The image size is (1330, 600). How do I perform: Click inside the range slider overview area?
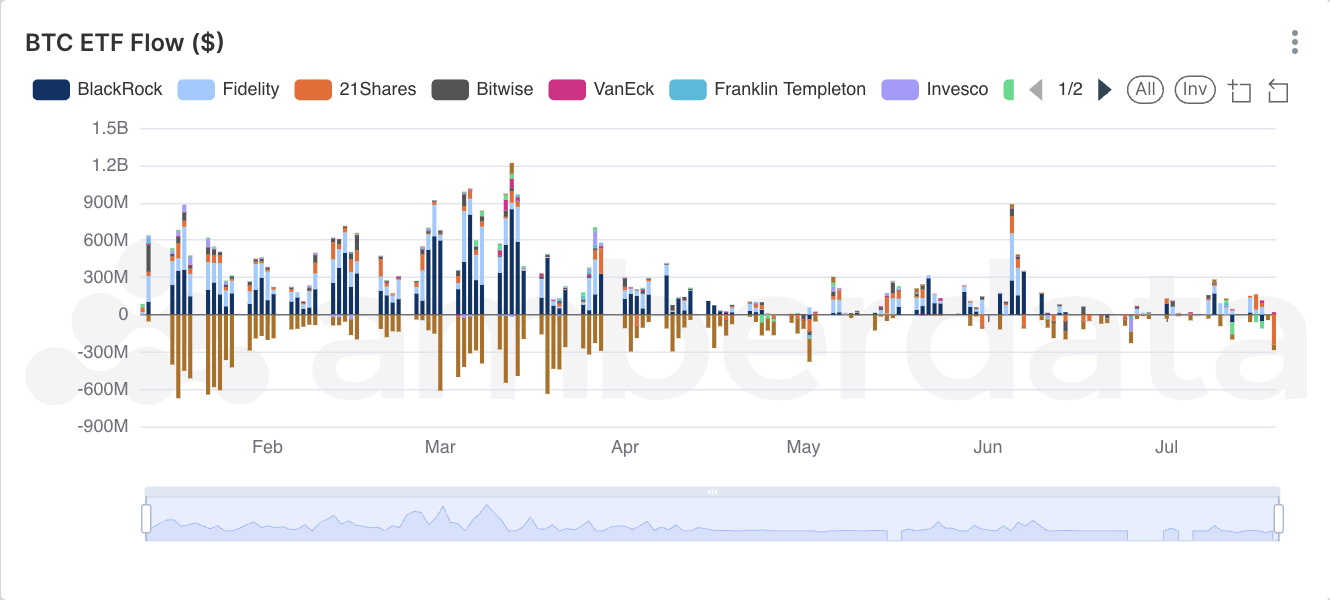(712, 519)
